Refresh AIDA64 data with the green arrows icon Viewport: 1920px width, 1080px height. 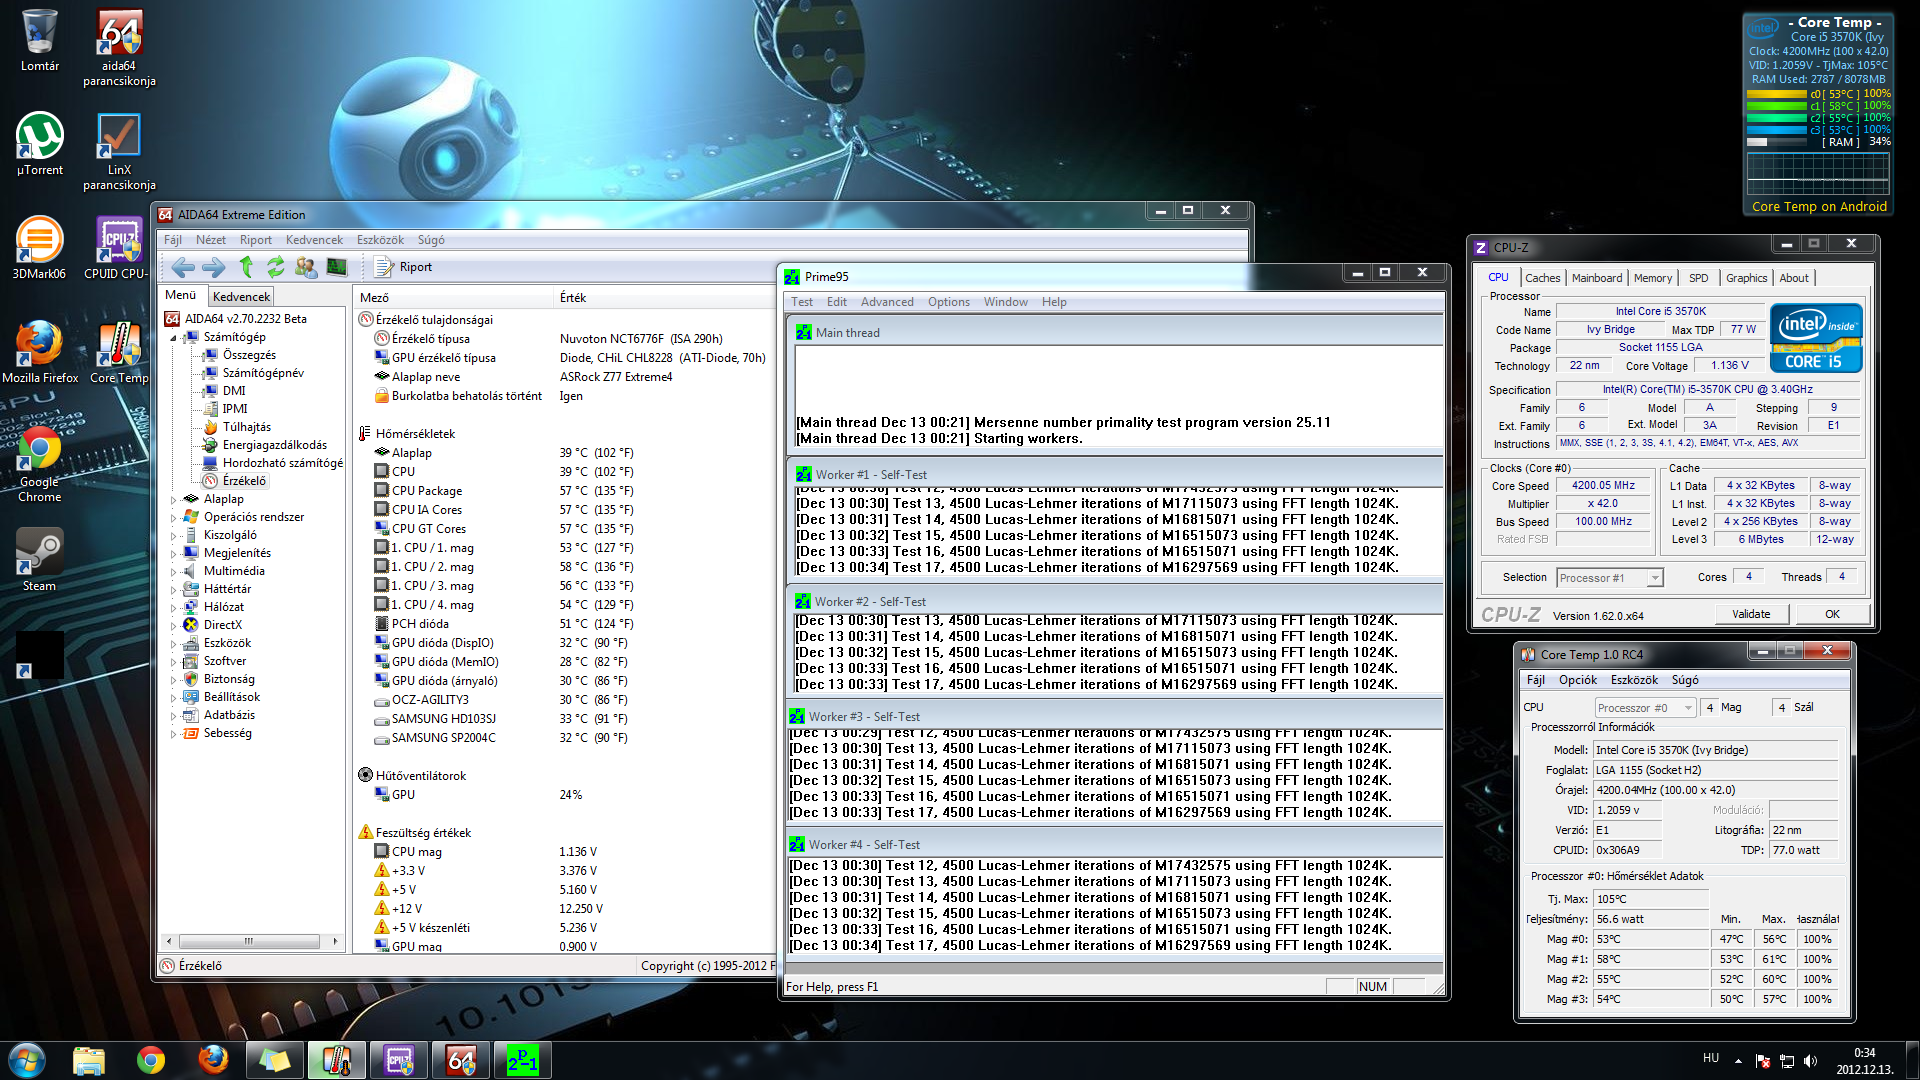pos(275,267)
